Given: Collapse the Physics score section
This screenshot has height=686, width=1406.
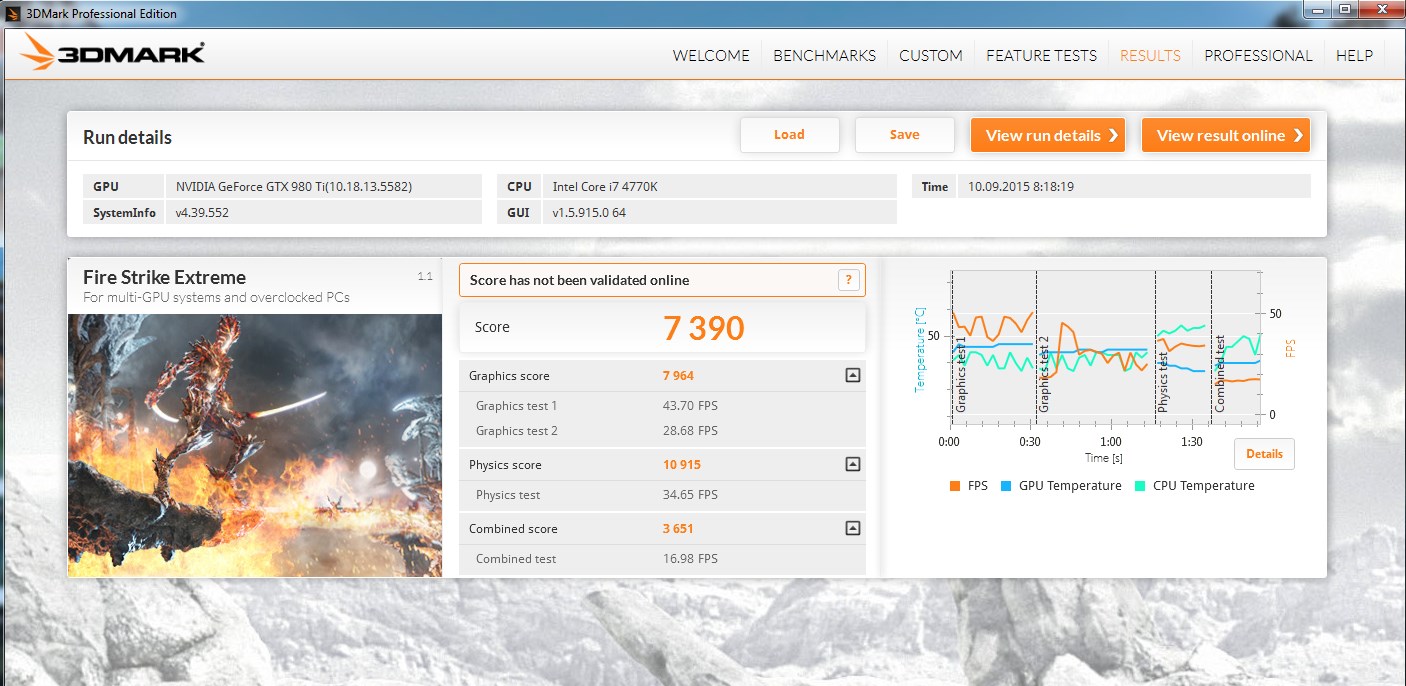Looking at the screenshot, I should [x=852, y=464].
